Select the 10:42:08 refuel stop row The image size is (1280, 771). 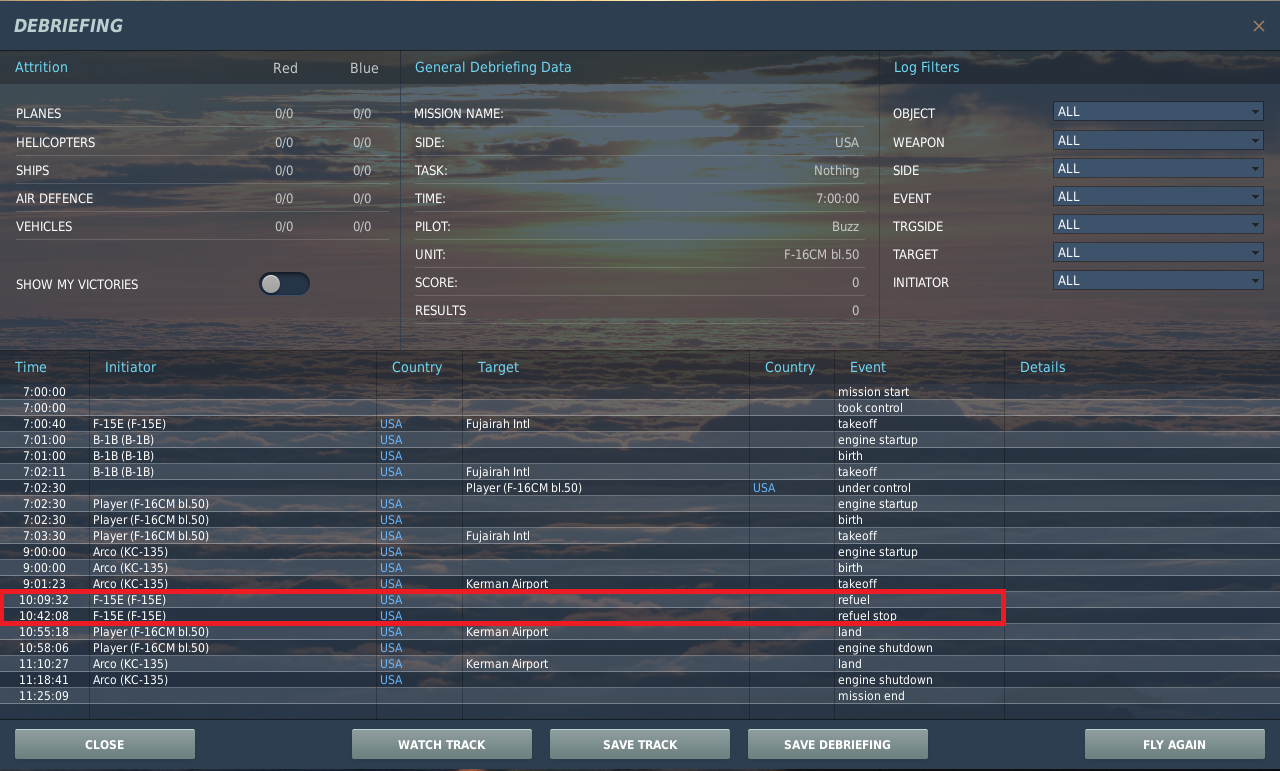point(640,616)
